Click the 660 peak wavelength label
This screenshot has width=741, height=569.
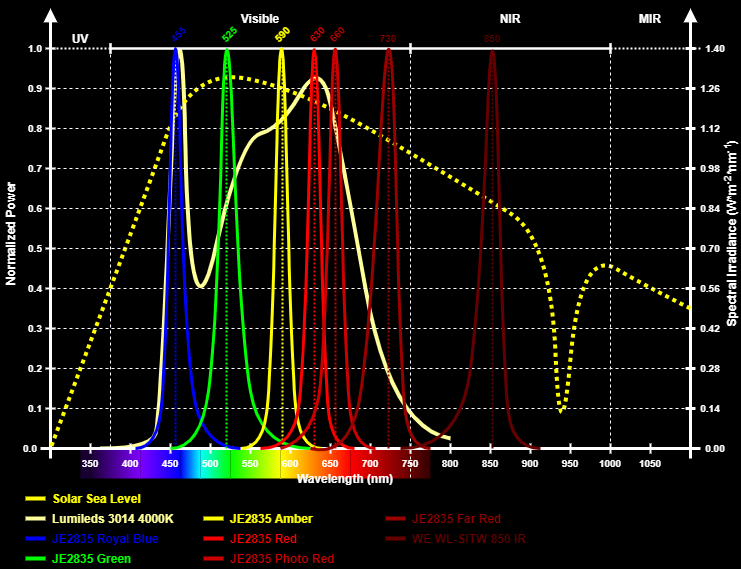pos(337,34)
